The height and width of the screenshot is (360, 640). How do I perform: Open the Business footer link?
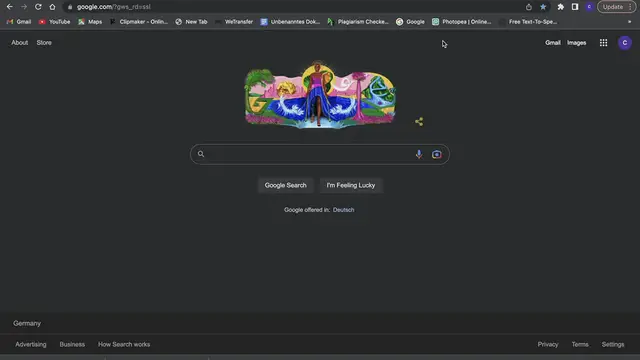tap(72, 344)
